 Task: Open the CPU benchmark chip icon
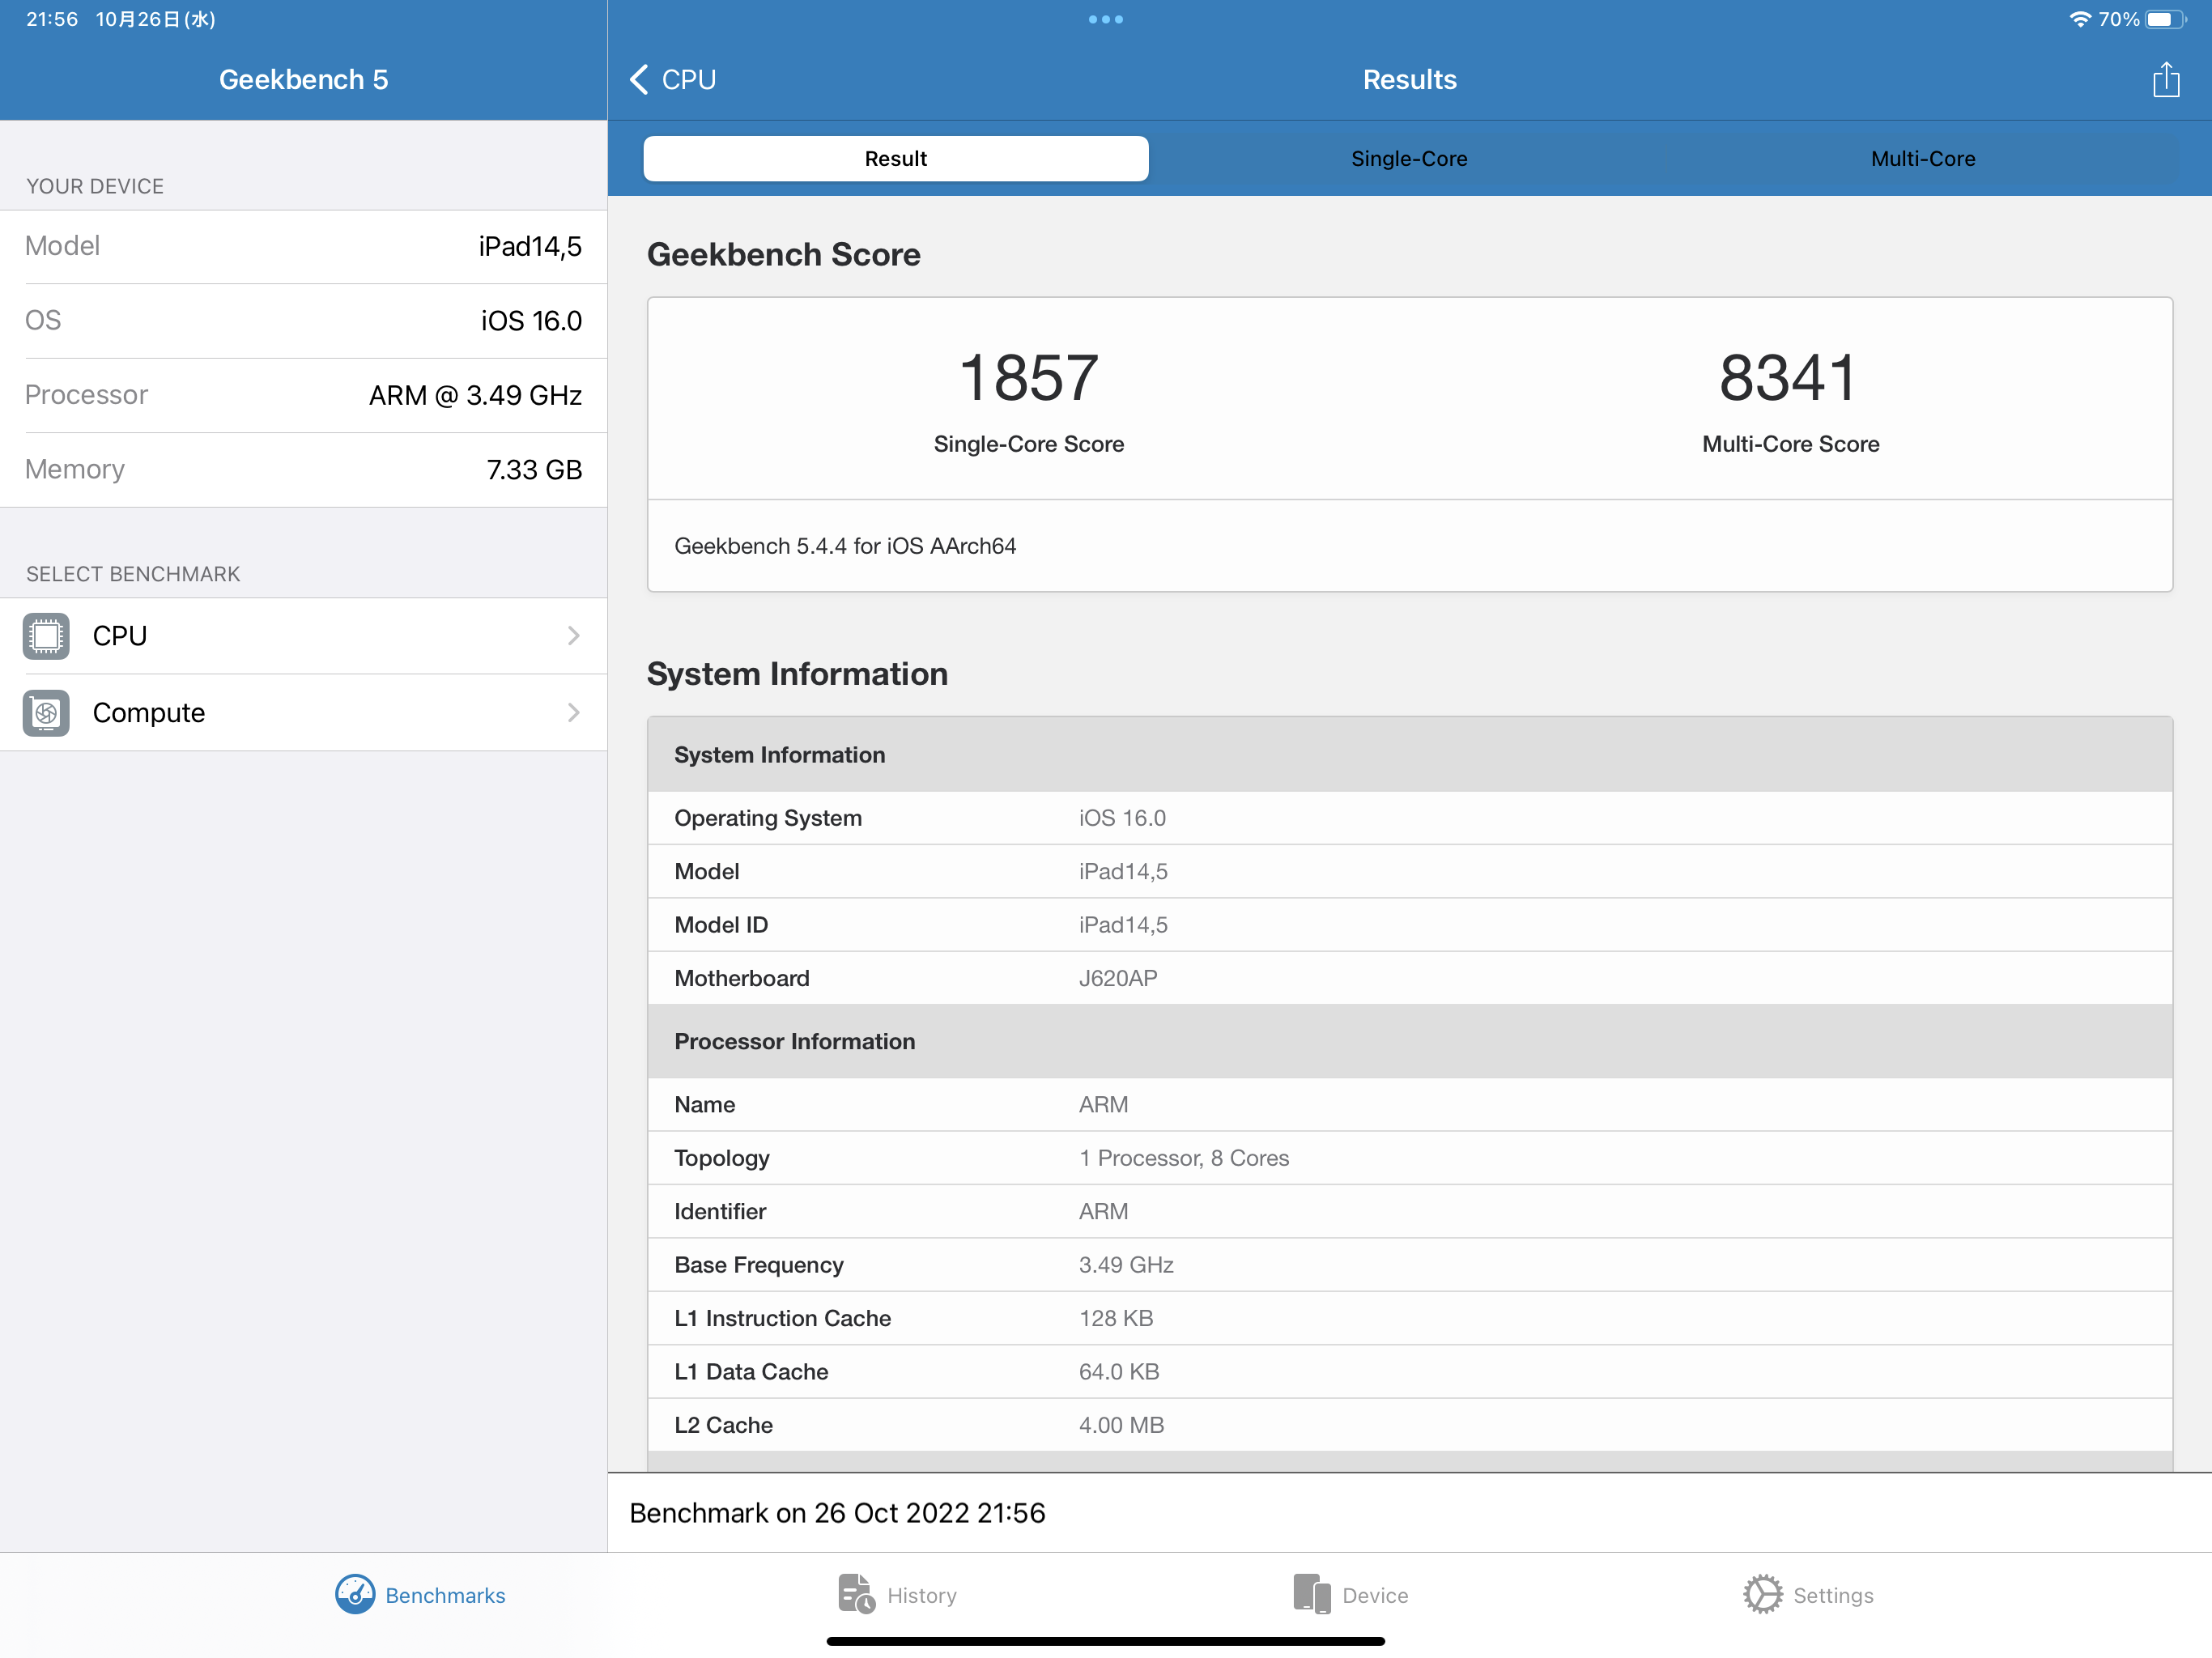[46, 636]
